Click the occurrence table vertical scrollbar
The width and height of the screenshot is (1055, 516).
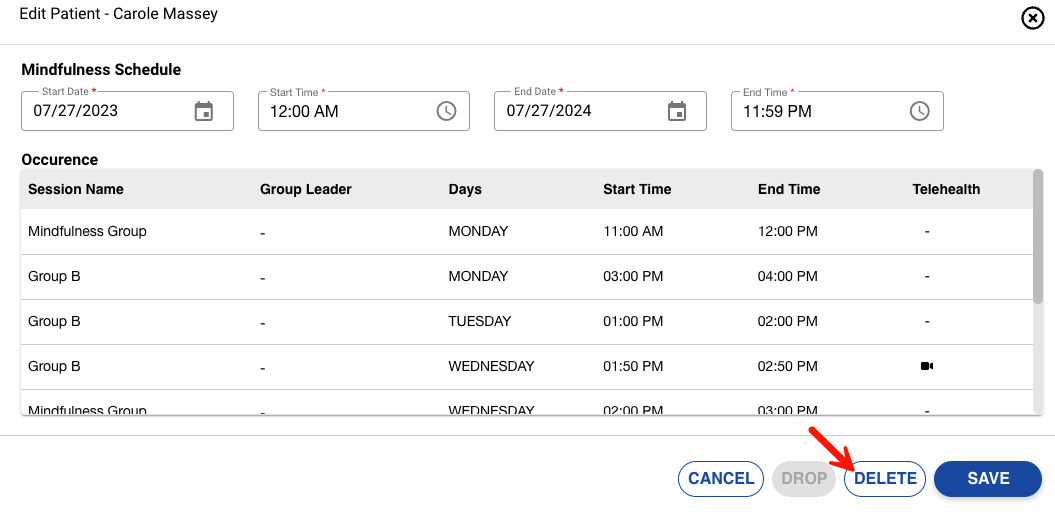[x=1039, y=240]
